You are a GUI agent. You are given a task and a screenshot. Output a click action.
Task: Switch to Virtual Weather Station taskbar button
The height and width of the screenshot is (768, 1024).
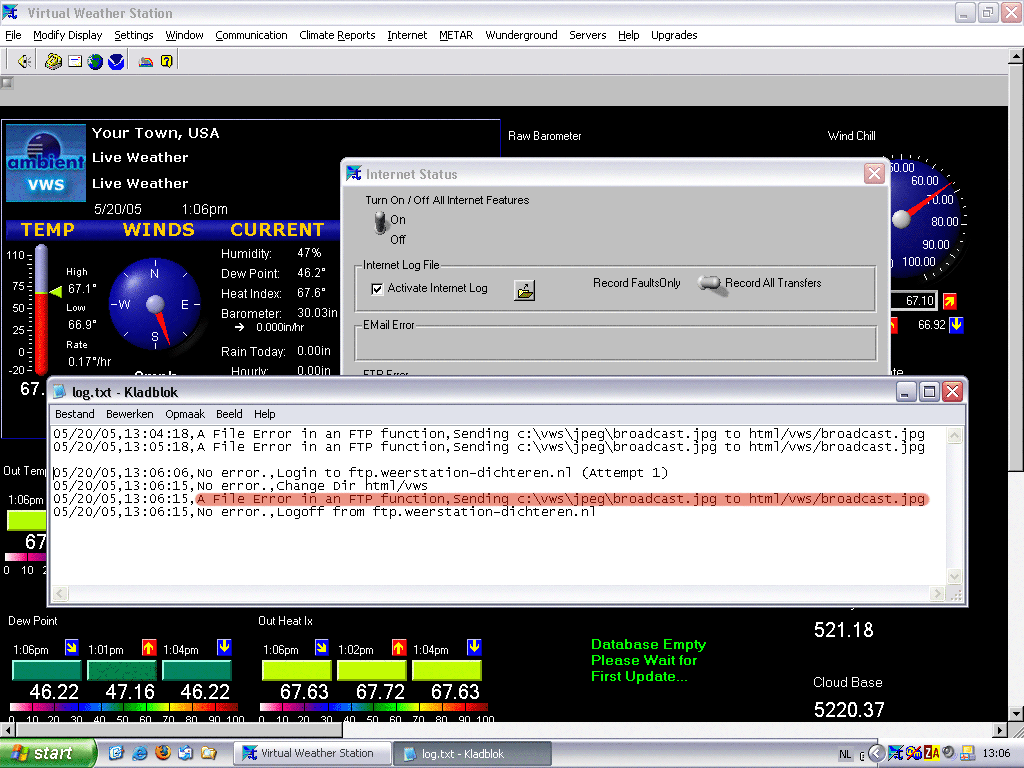coord(313,754)
